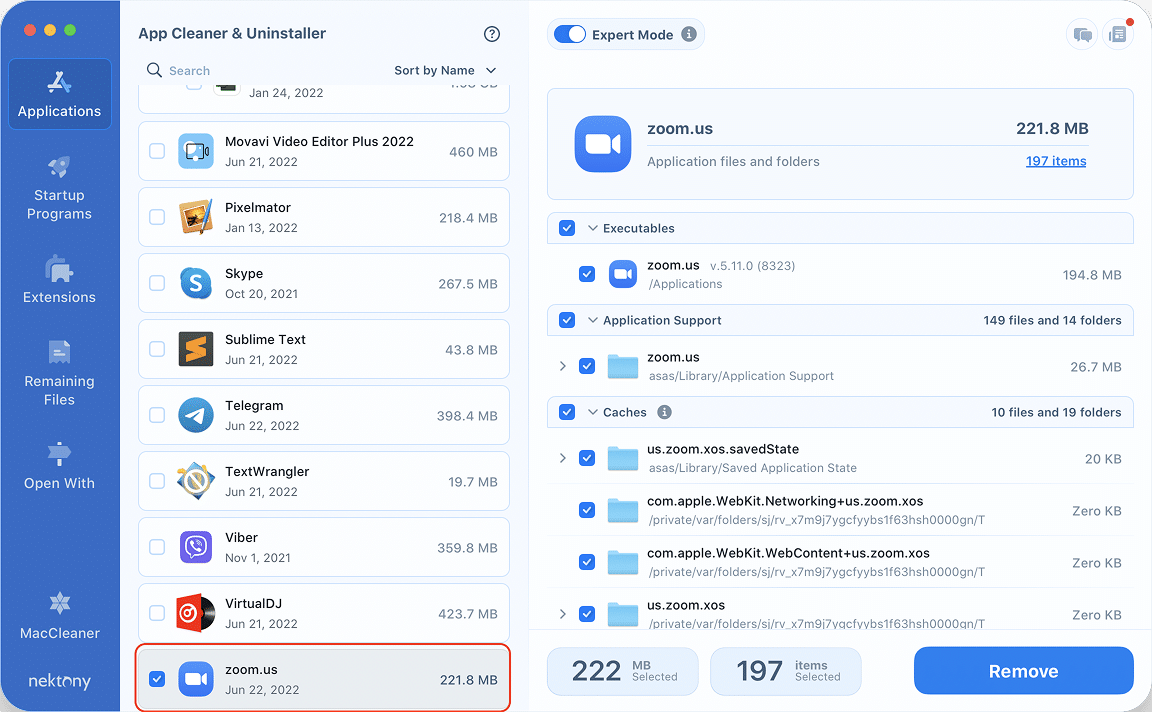Image resolution: width=1152 pixels, height=712 pixels.
Task: Check the Telegram checkbox
Action: pos(157,415)
